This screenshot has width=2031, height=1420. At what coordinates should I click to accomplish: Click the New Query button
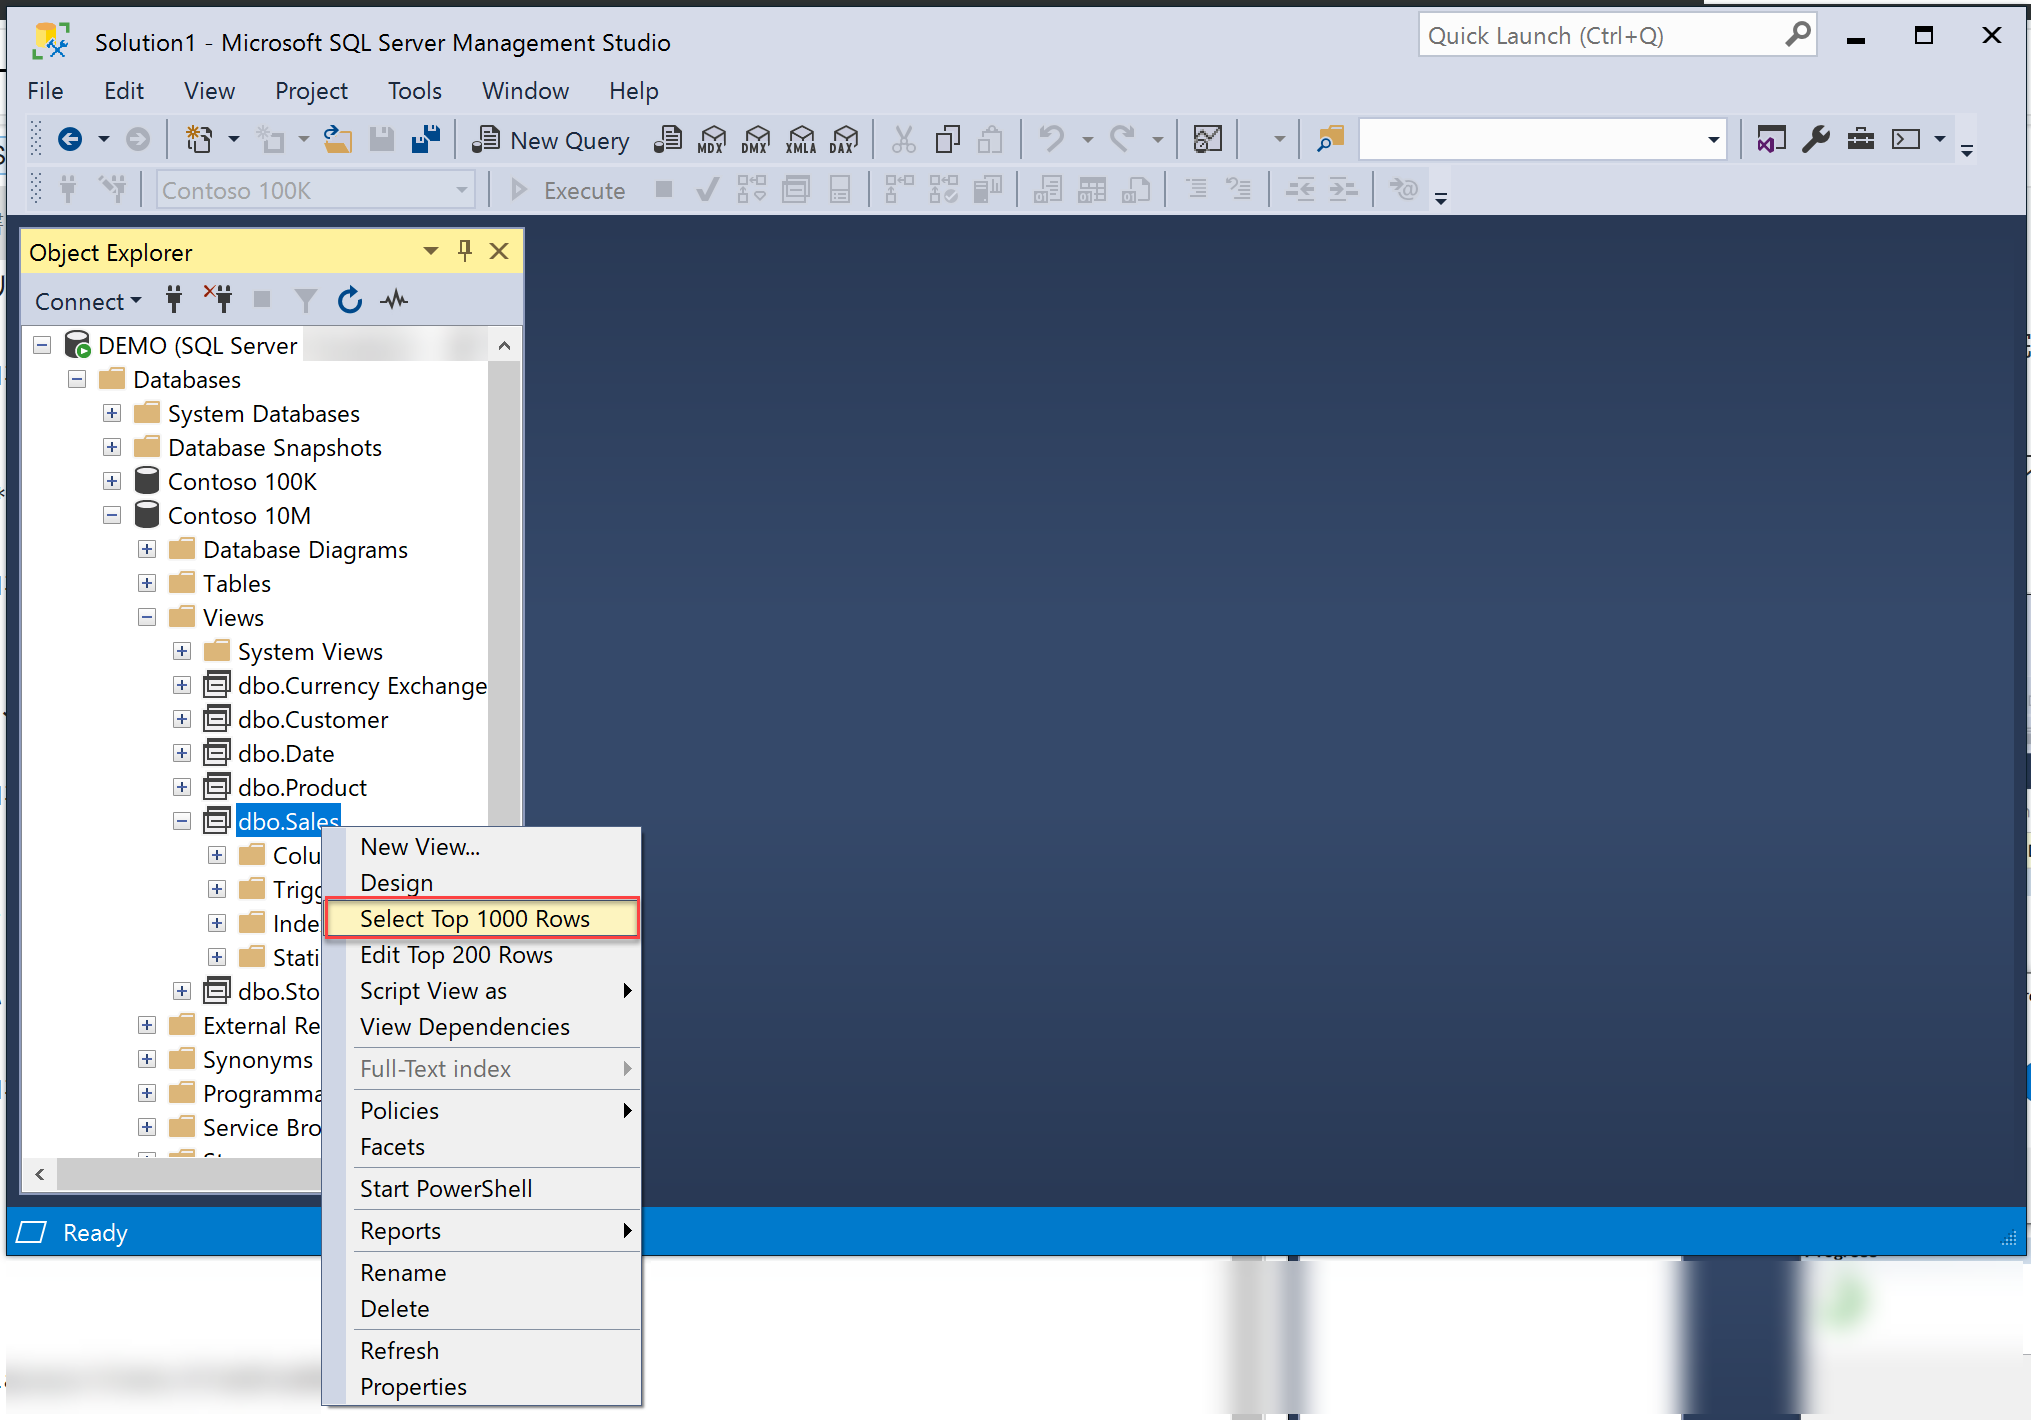click(552, 140)
